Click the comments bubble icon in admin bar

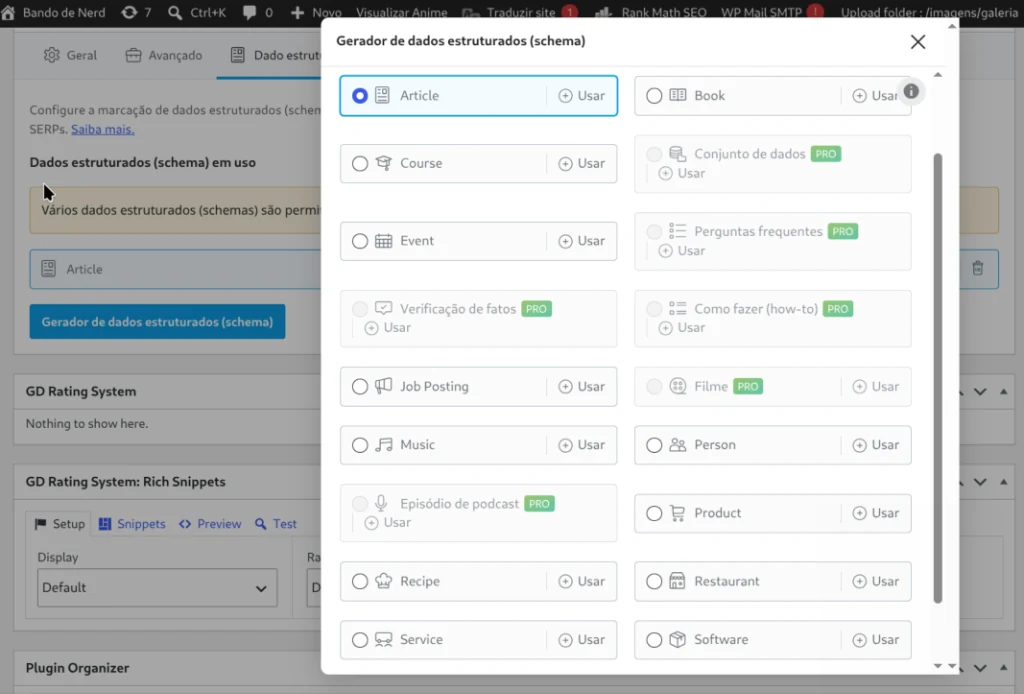[249, 12]
